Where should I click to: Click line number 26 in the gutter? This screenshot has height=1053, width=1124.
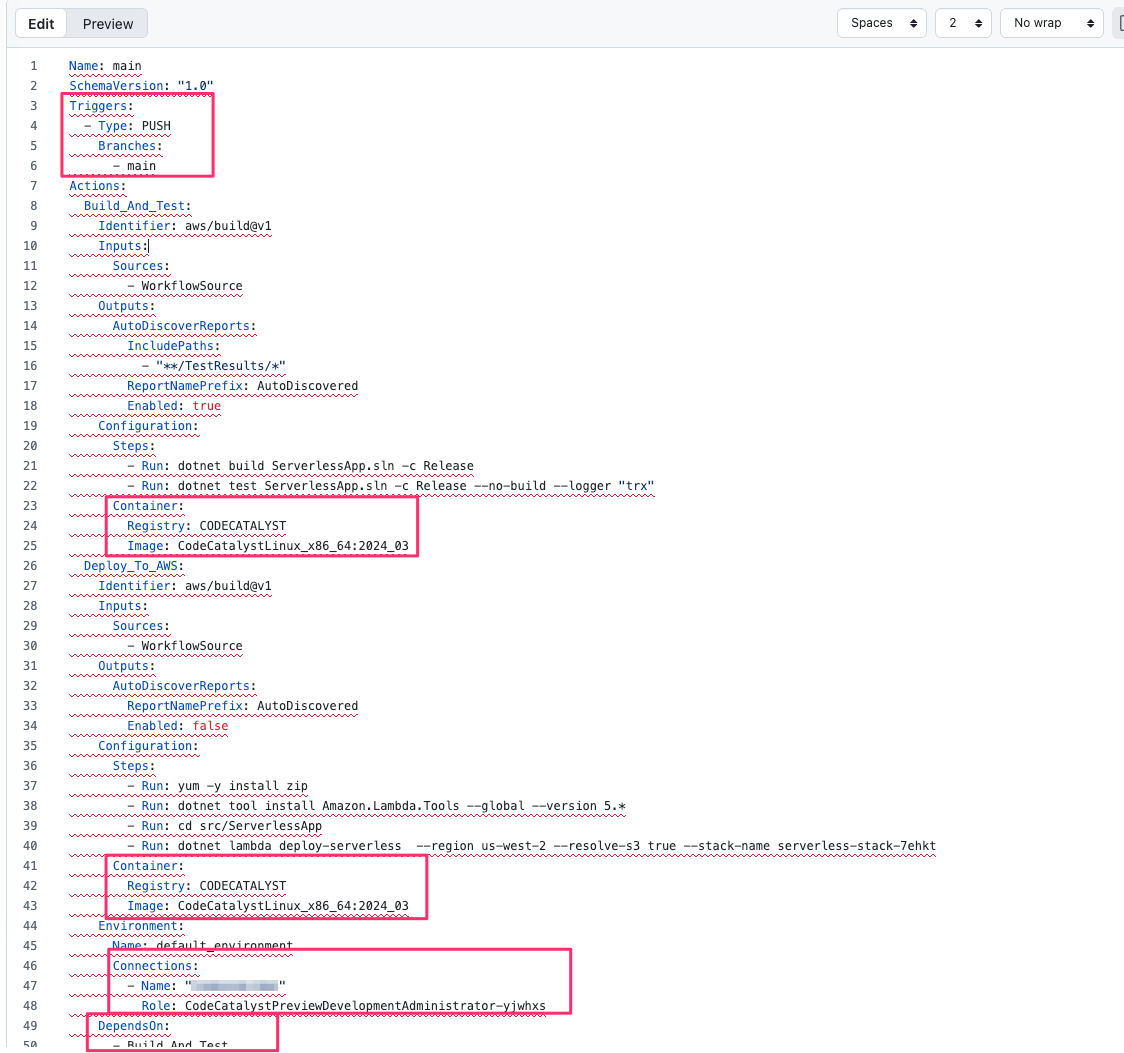(33, 566)
